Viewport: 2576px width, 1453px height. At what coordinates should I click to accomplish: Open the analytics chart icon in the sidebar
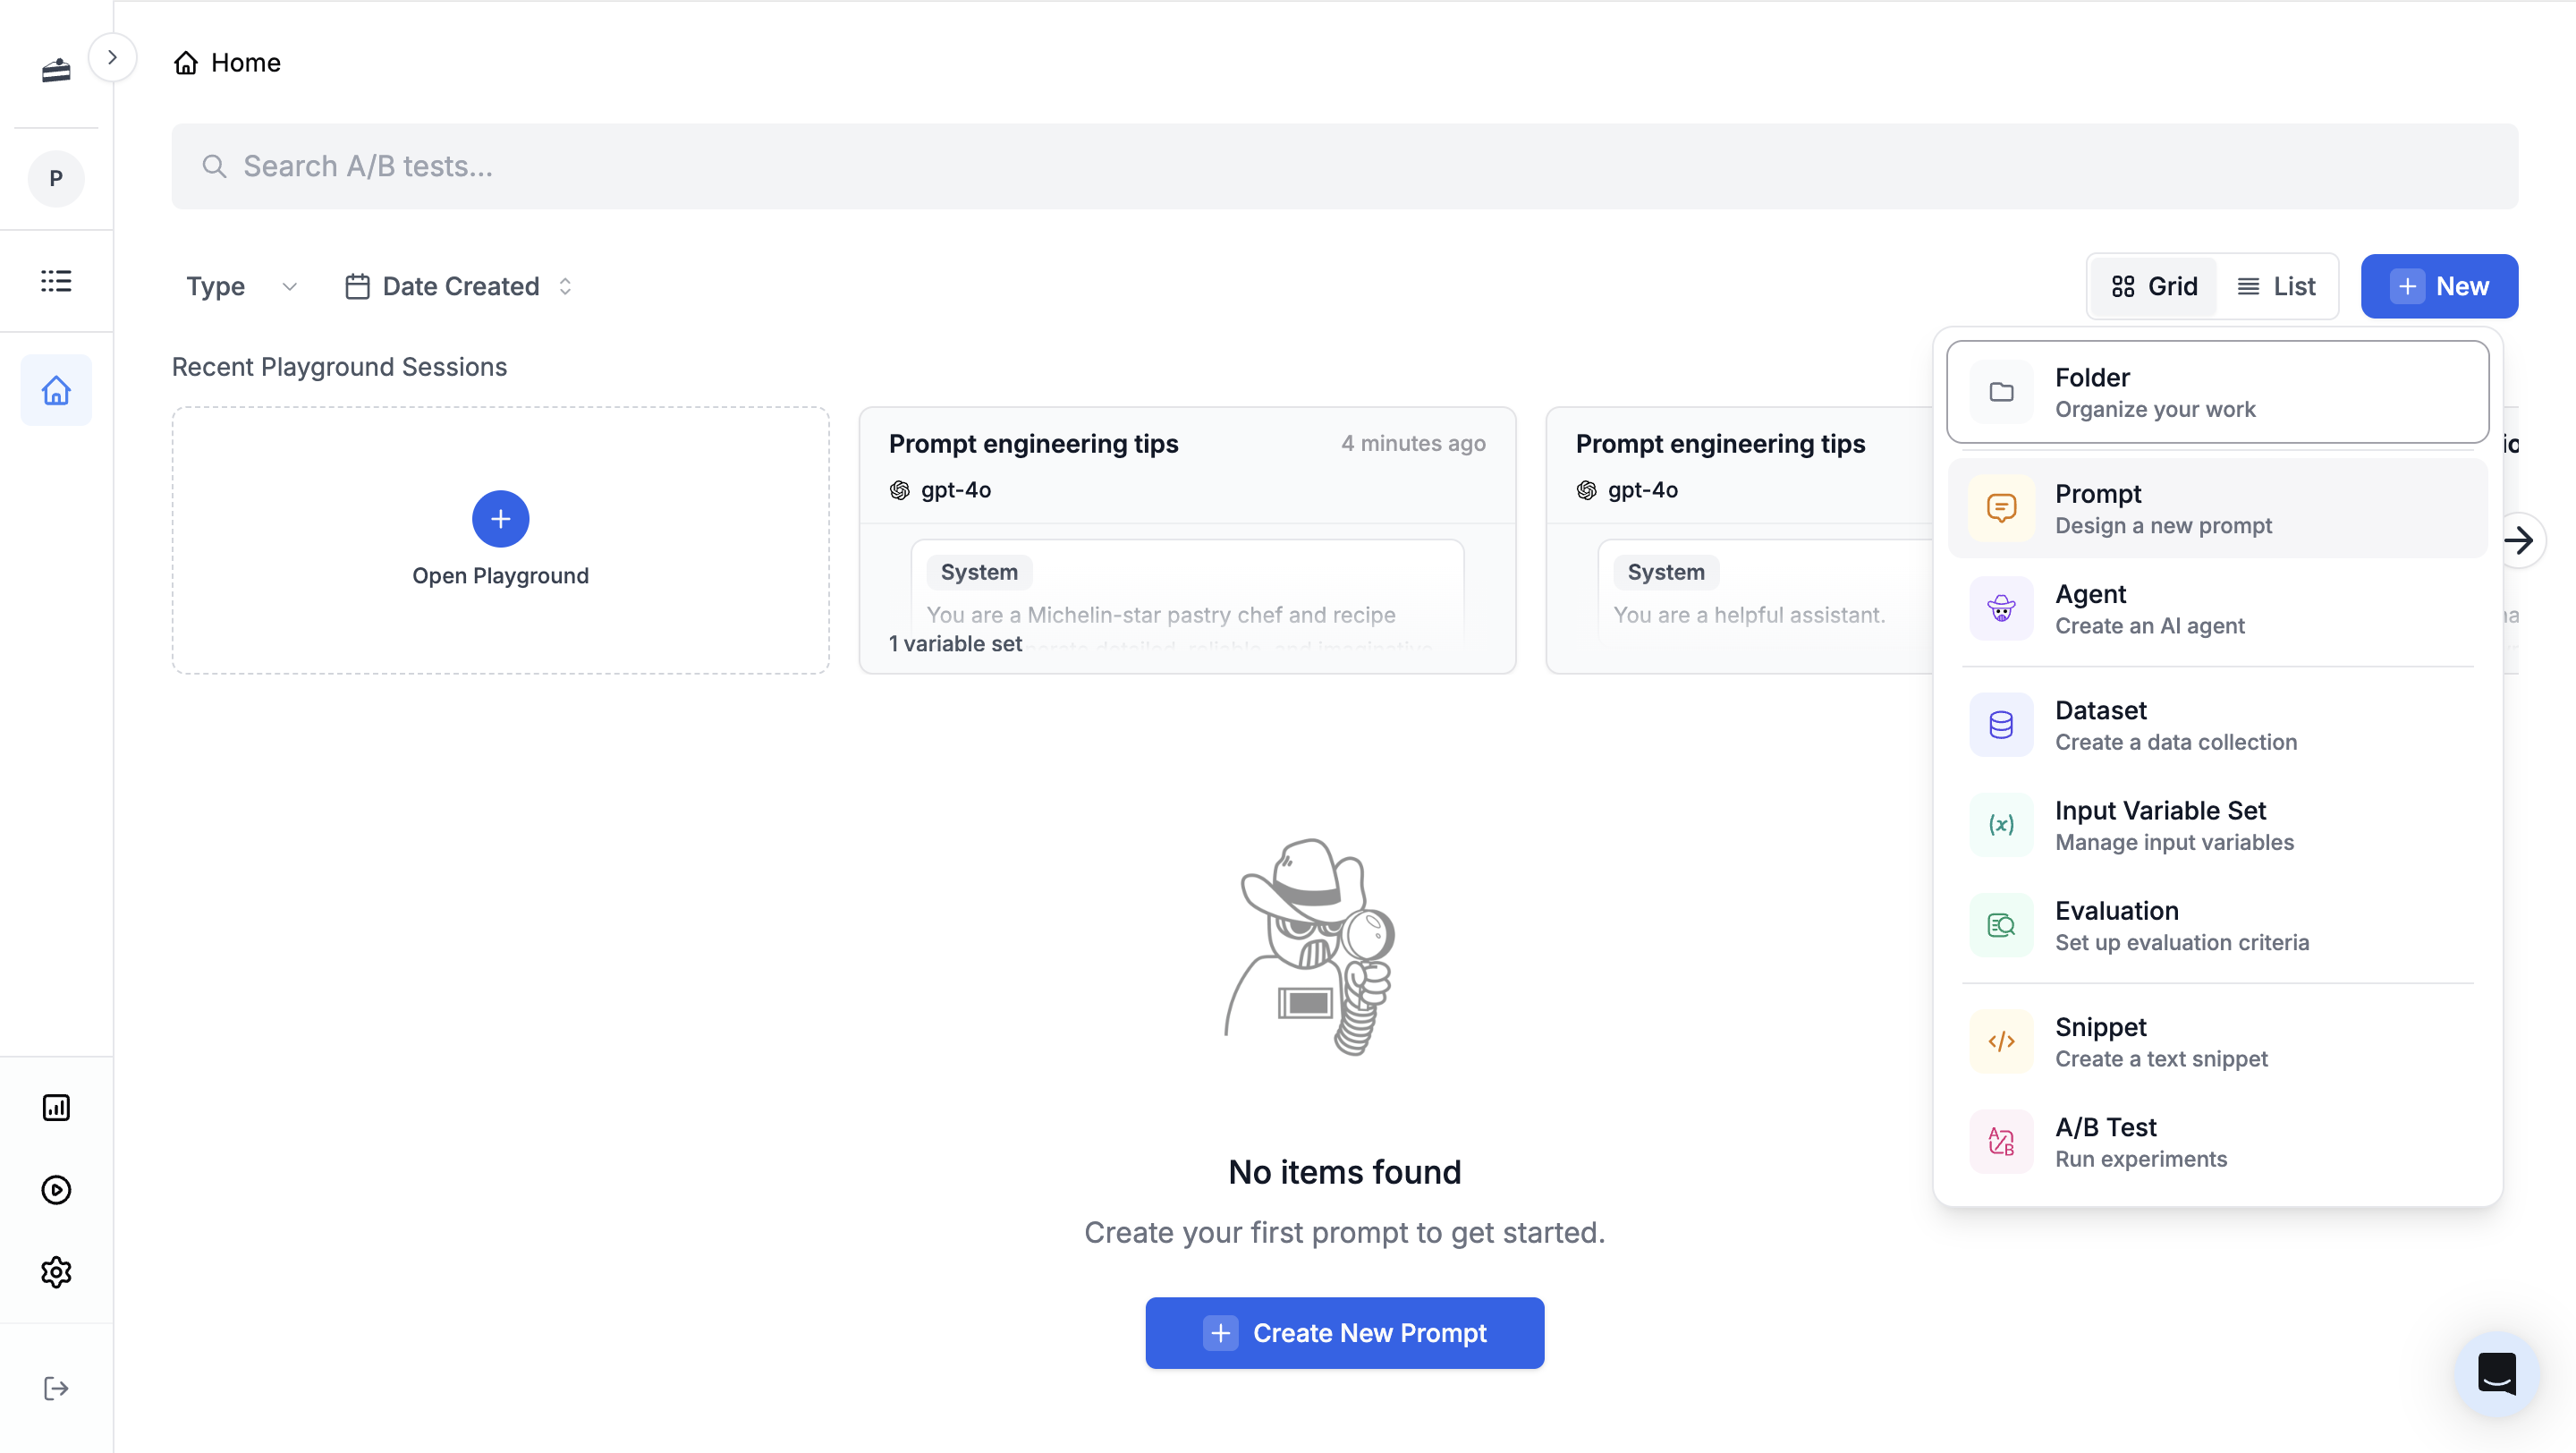55,1107
